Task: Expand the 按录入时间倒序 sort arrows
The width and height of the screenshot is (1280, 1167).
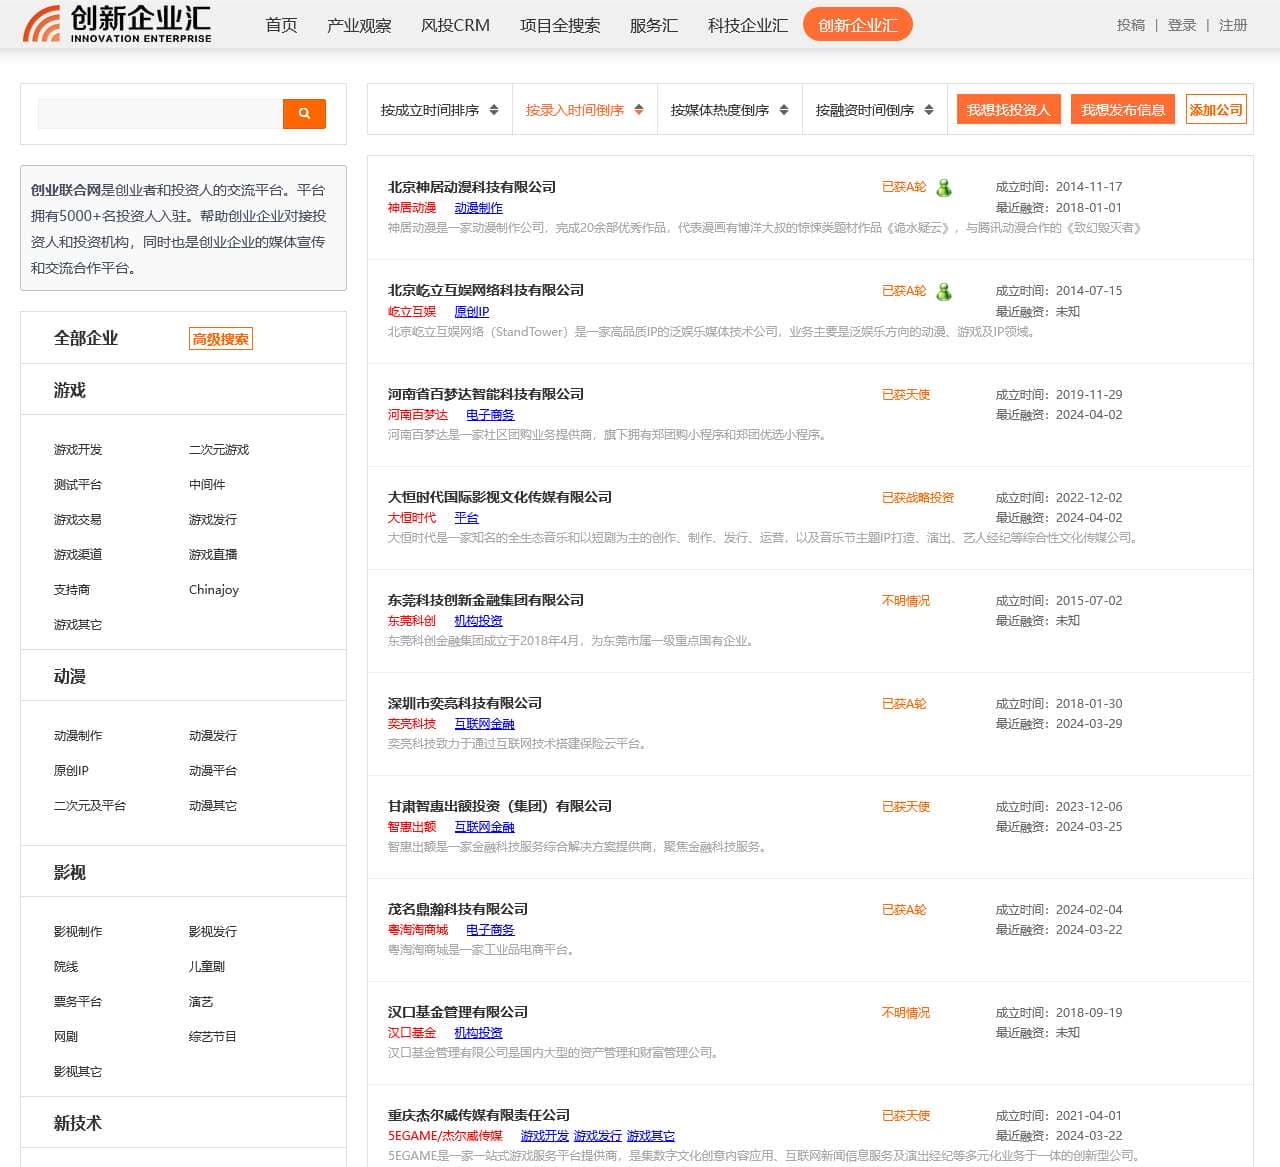Action: point(640,110)
